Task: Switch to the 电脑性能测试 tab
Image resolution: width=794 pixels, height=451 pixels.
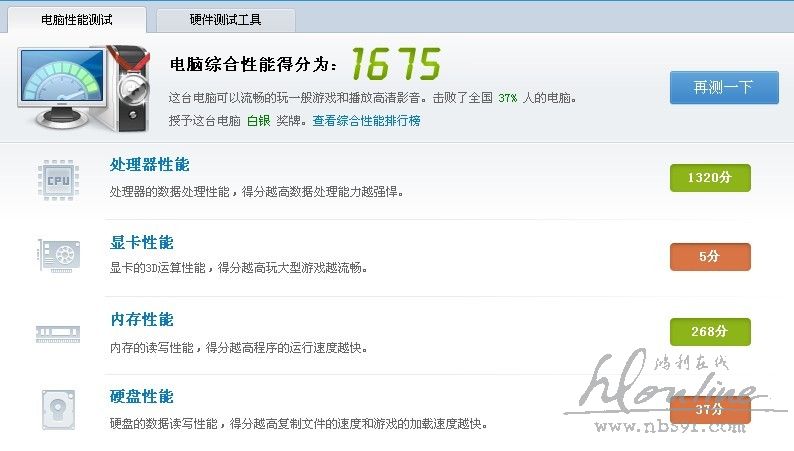Action: pos(77,20)
